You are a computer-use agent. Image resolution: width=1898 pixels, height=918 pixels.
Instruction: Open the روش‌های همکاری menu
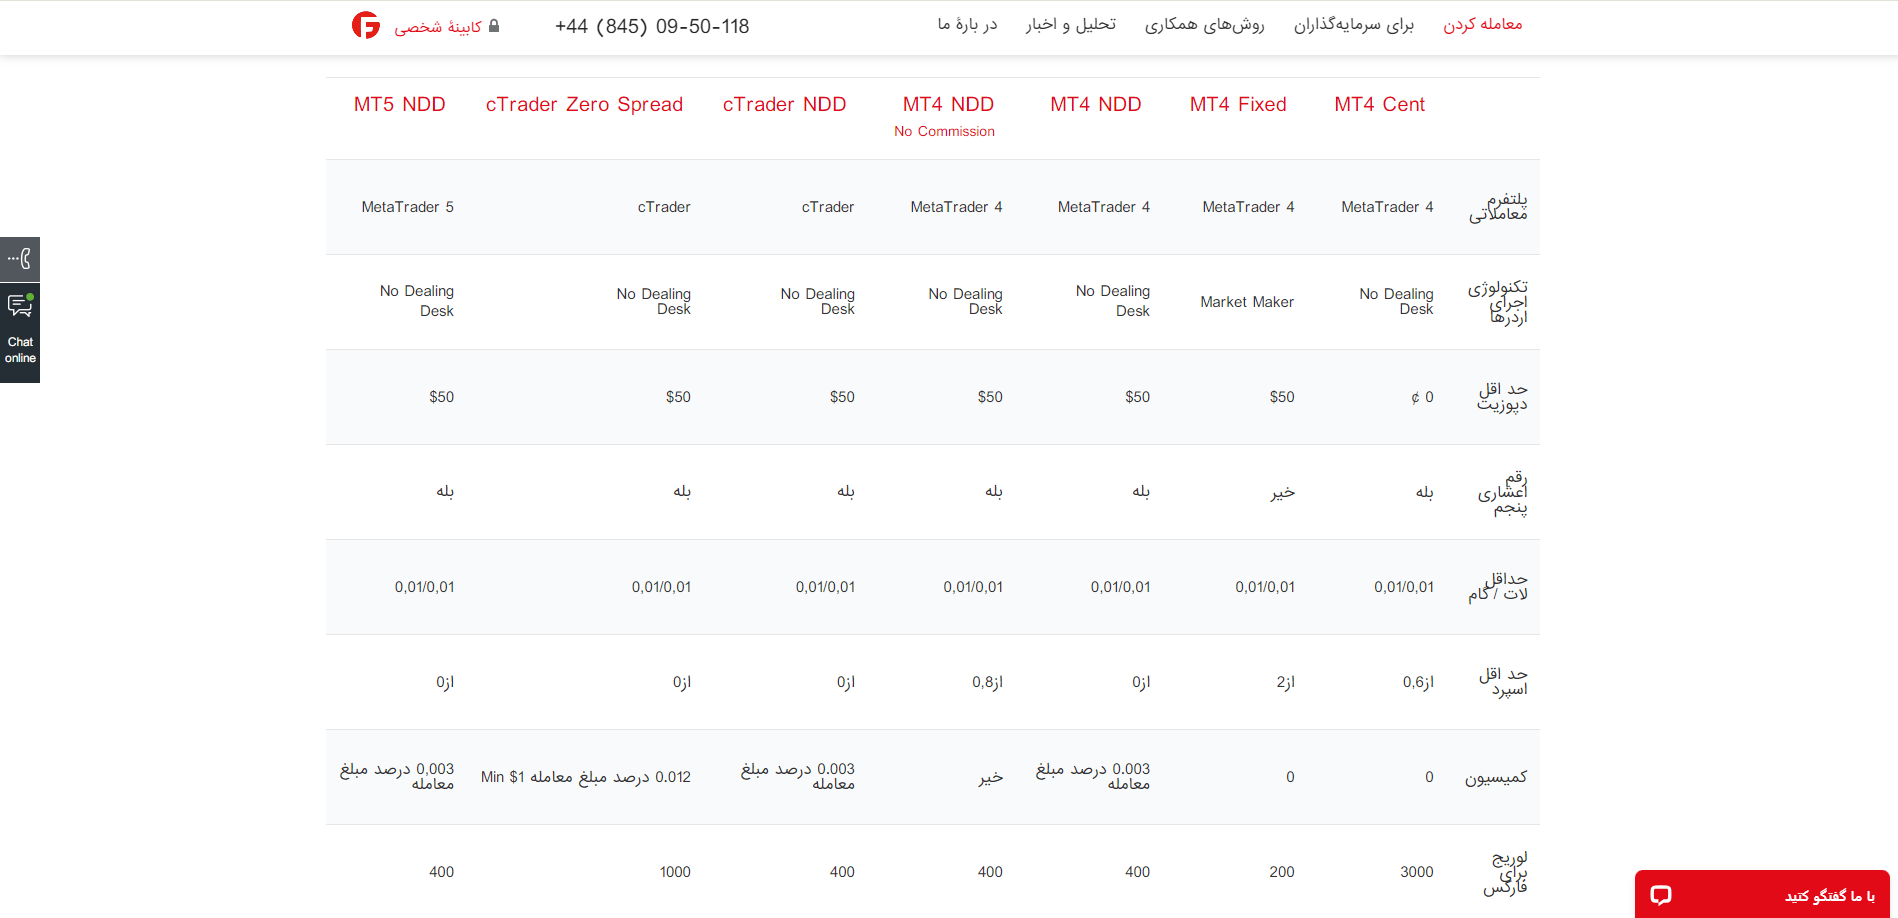(1205, 25)
